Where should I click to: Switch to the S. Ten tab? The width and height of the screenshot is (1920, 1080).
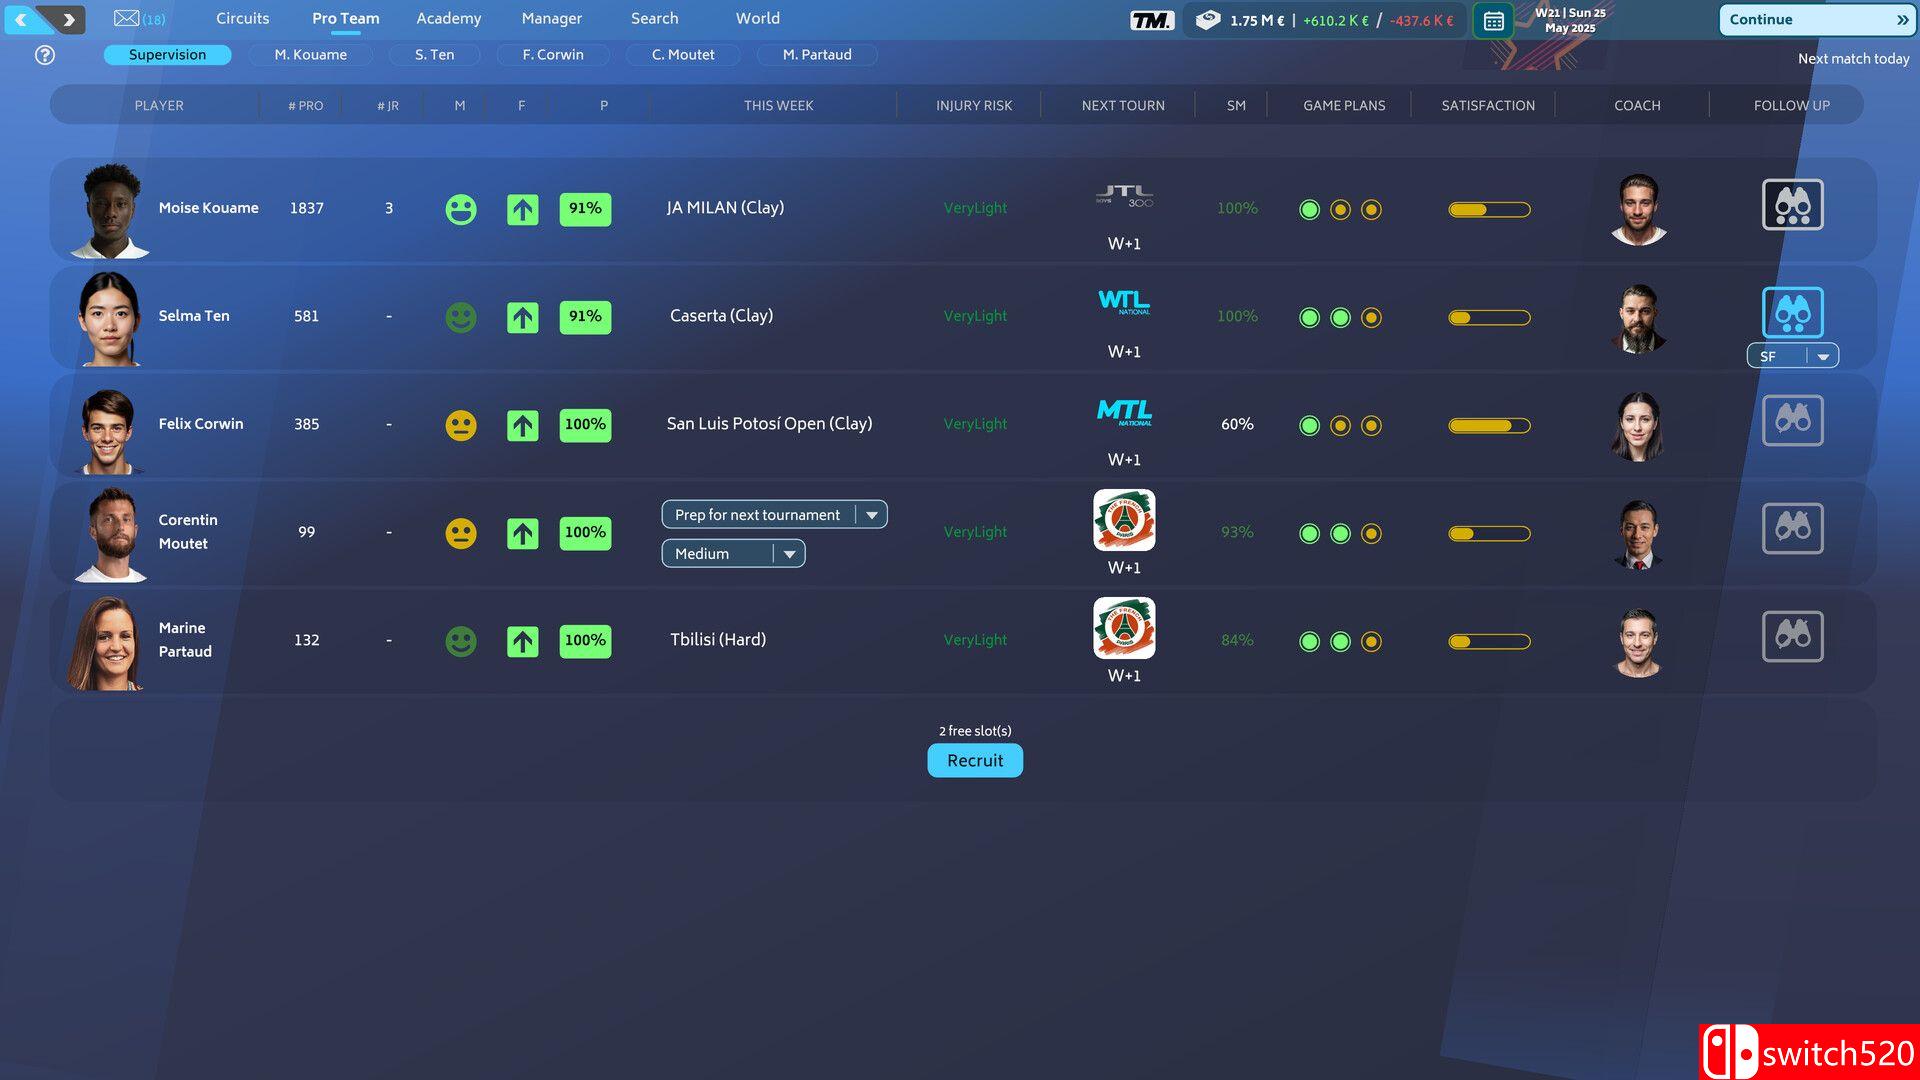[x=434, y=55]
